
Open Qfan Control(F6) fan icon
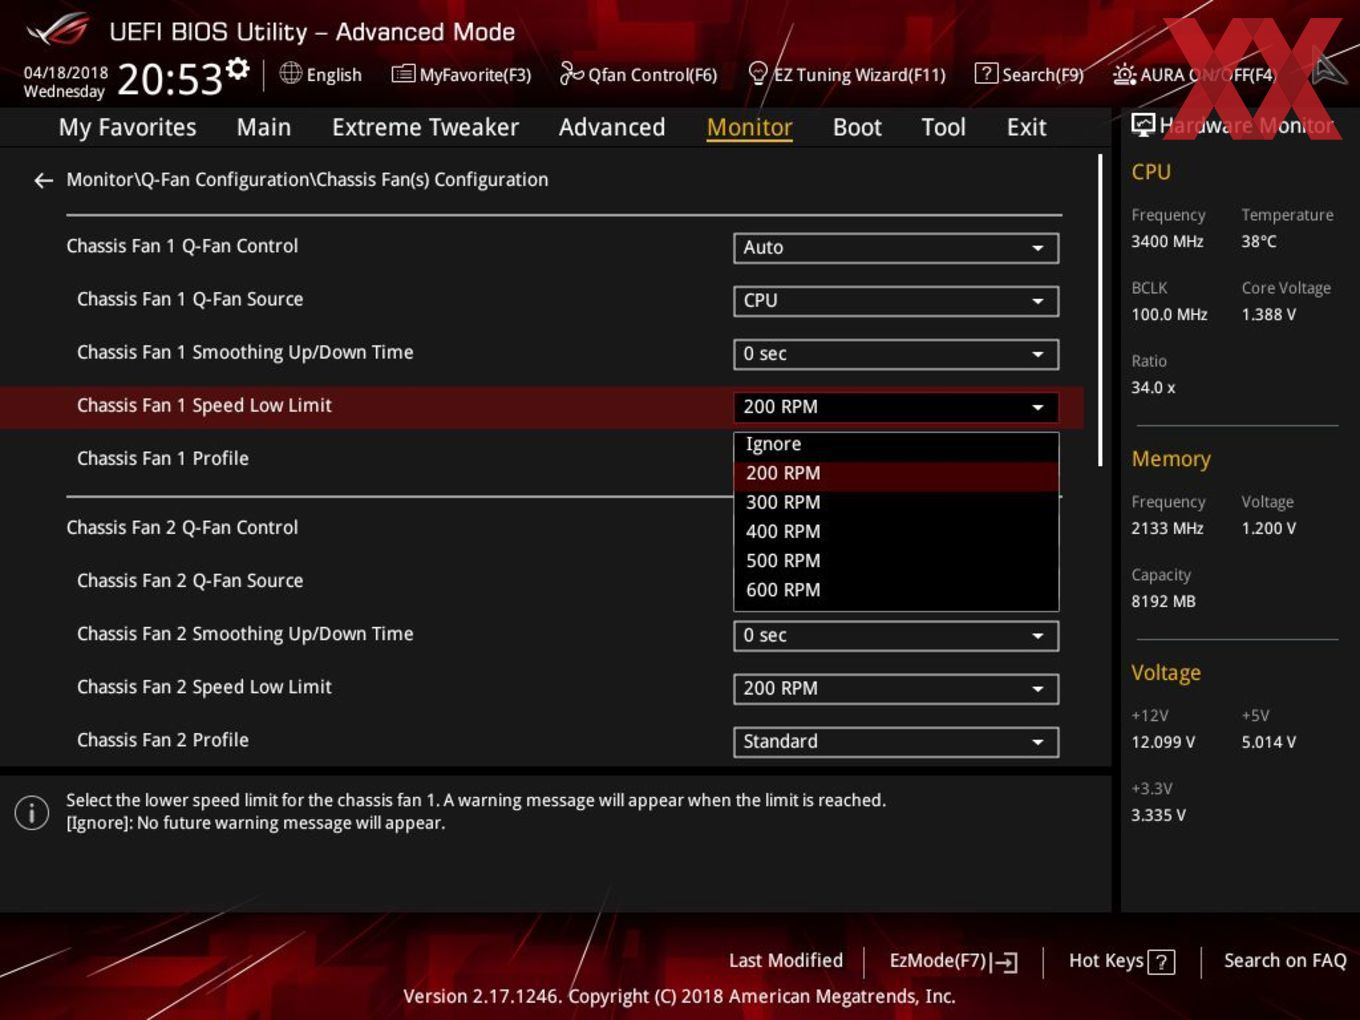click(x=571, y=73)
